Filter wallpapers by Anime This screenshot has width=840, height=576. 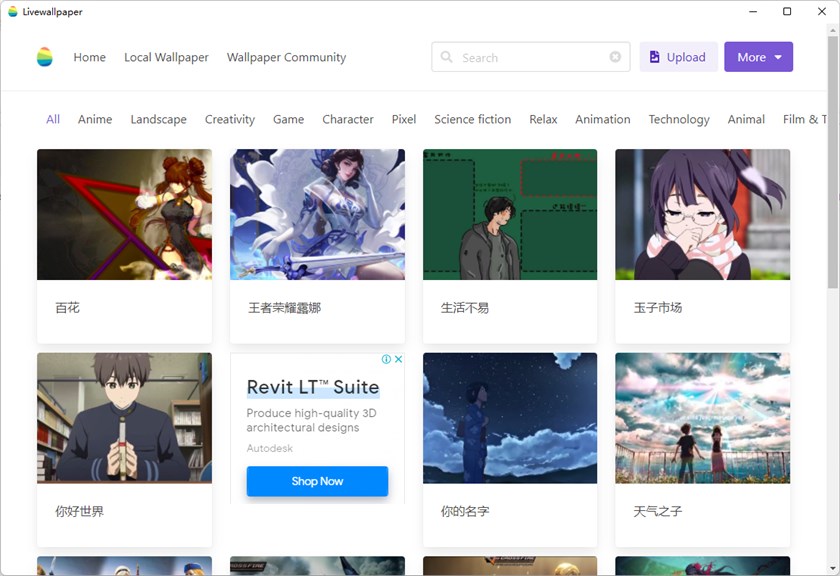pos(95,119)
